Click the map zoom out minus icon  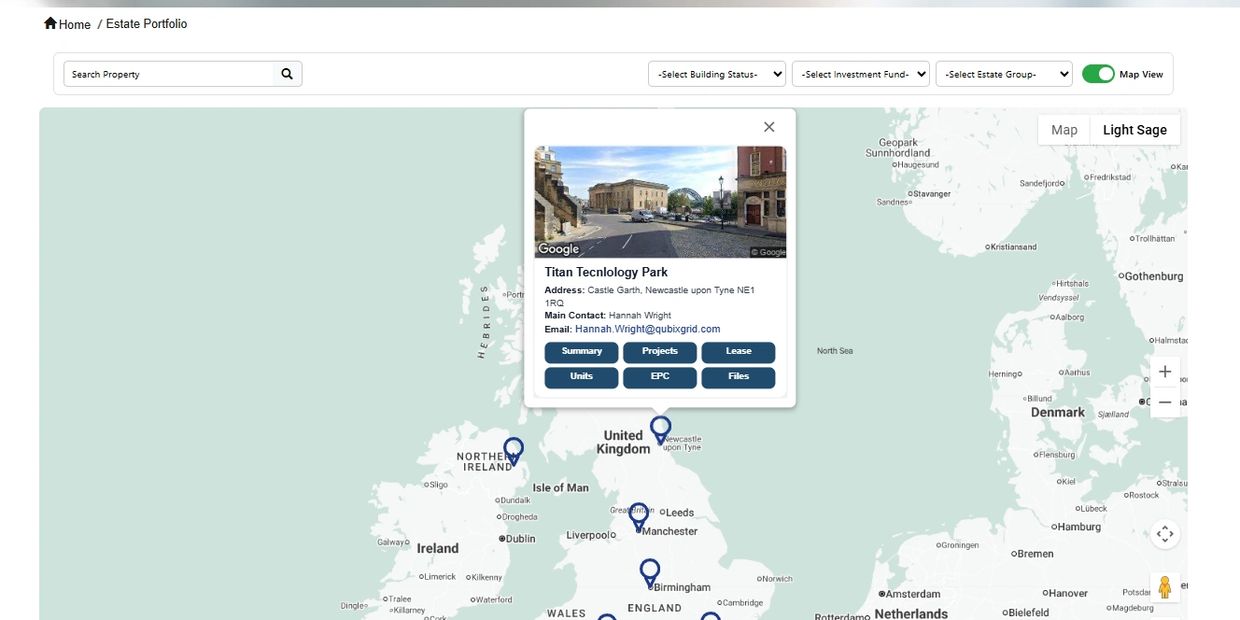pyautogui.click(x=1165, y=402)
